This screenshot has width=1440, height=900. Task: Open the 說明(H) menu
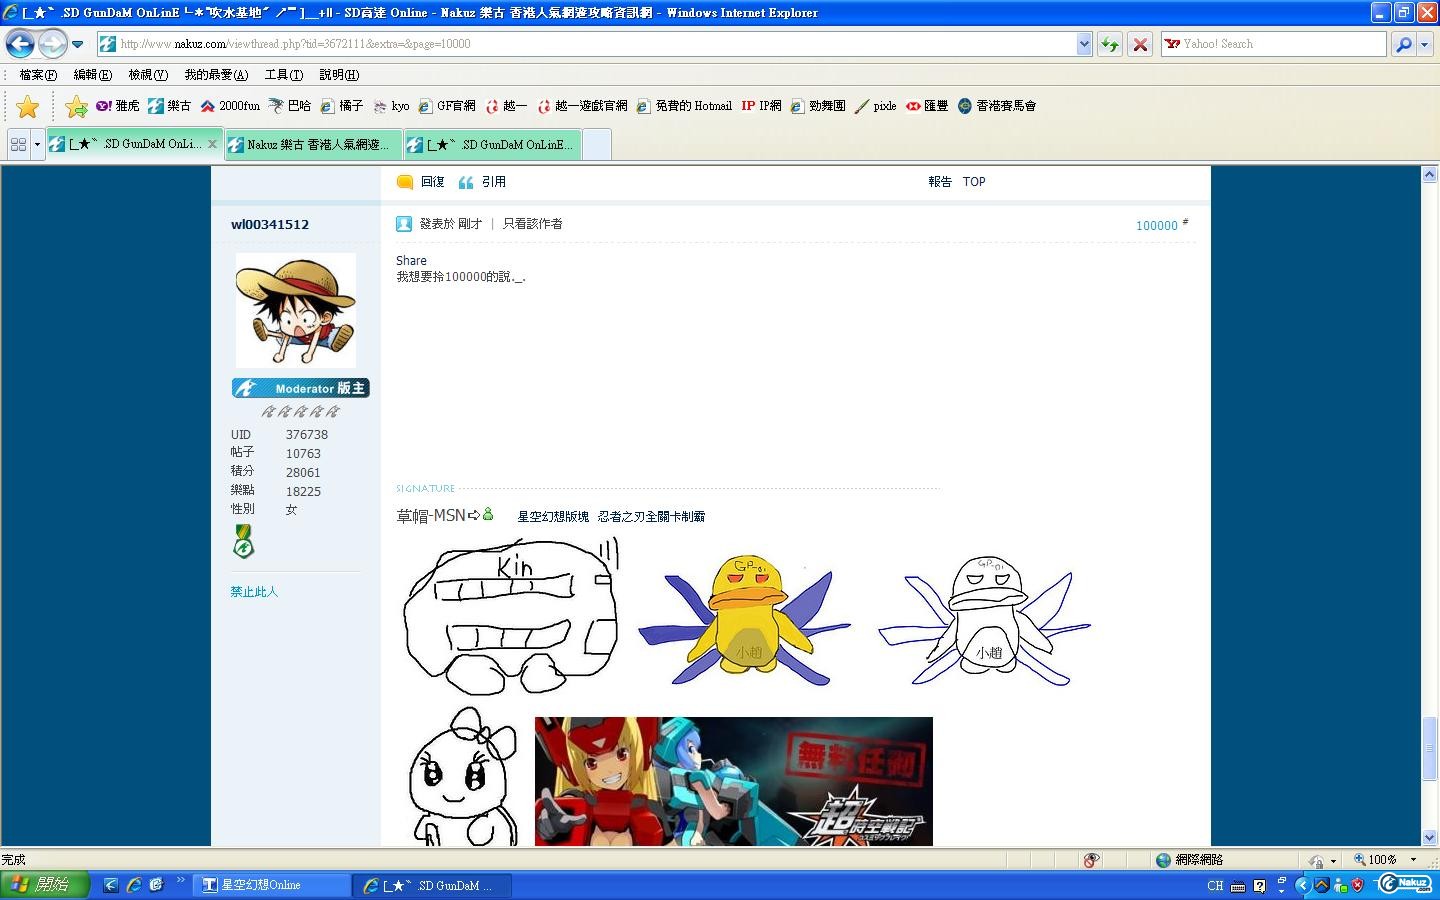click(x=339, y=75)
